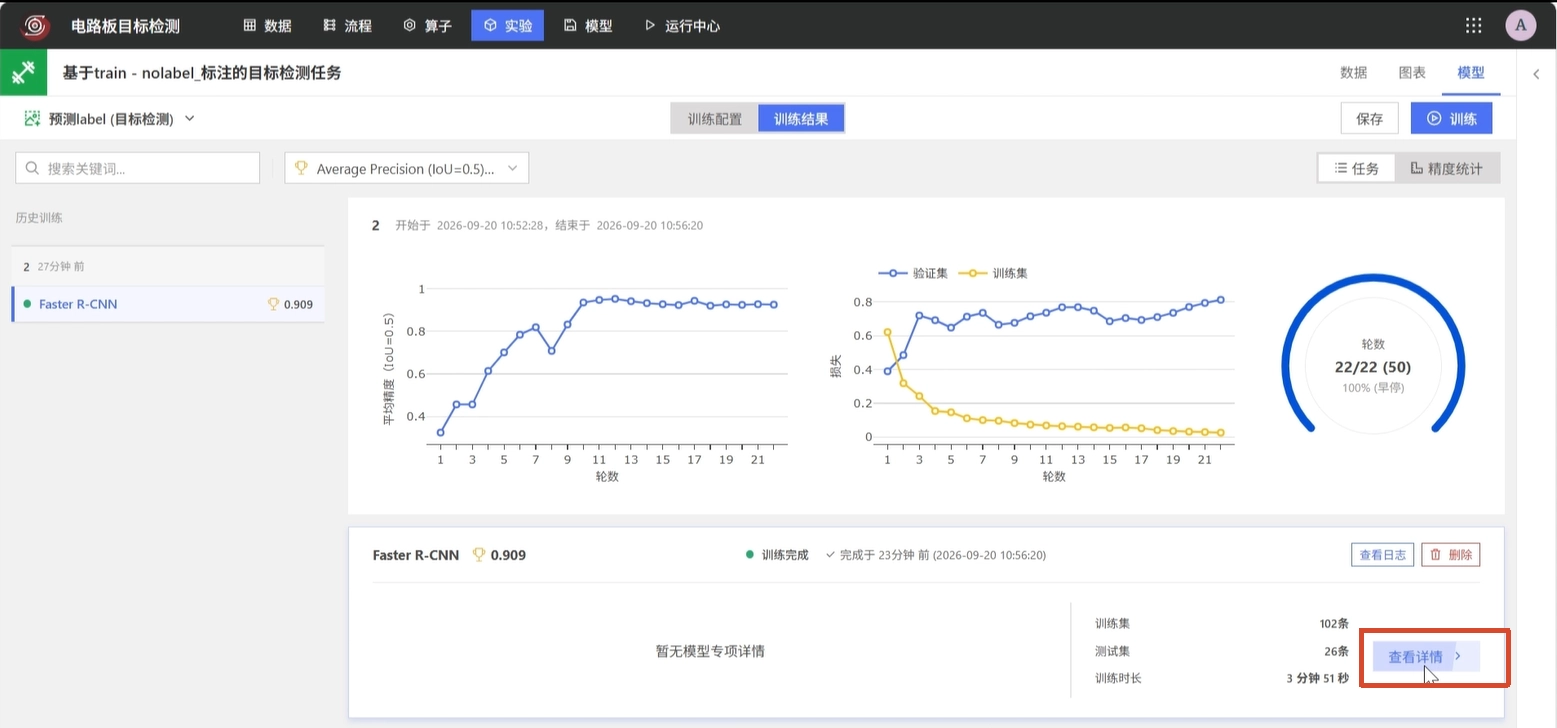1557x728 pixels.
Task: Expand the 预测label (目标检测) dropdown
Action: click(110, 119)
